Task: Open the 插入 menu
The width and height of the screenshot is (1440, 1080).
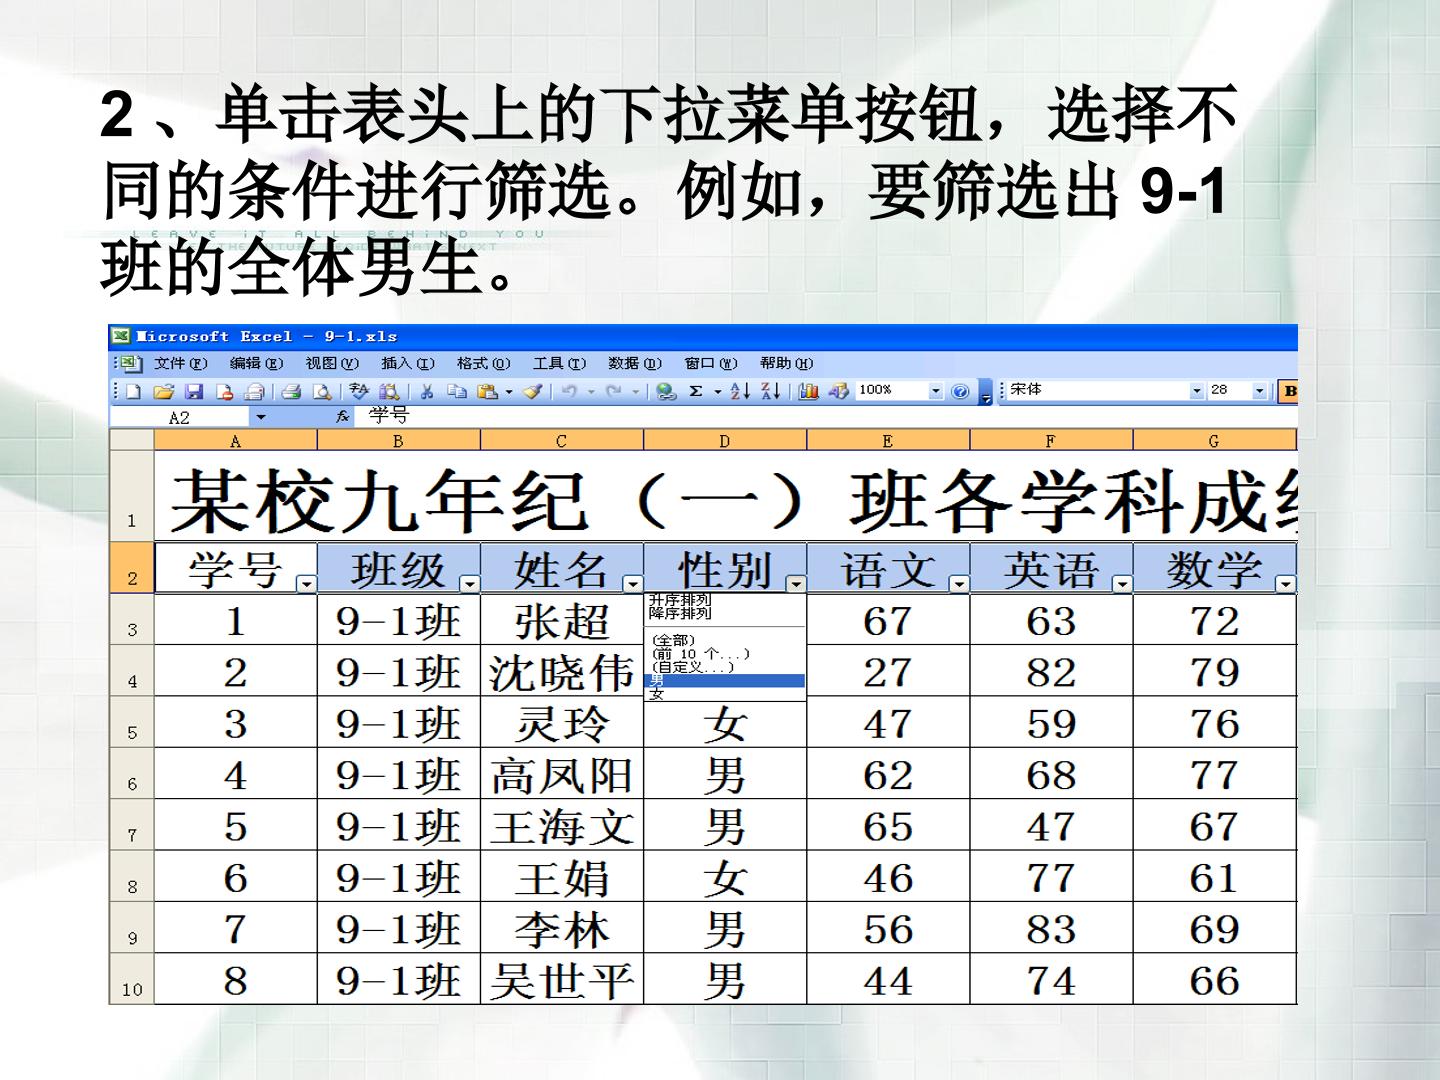Action: [408, 363]
